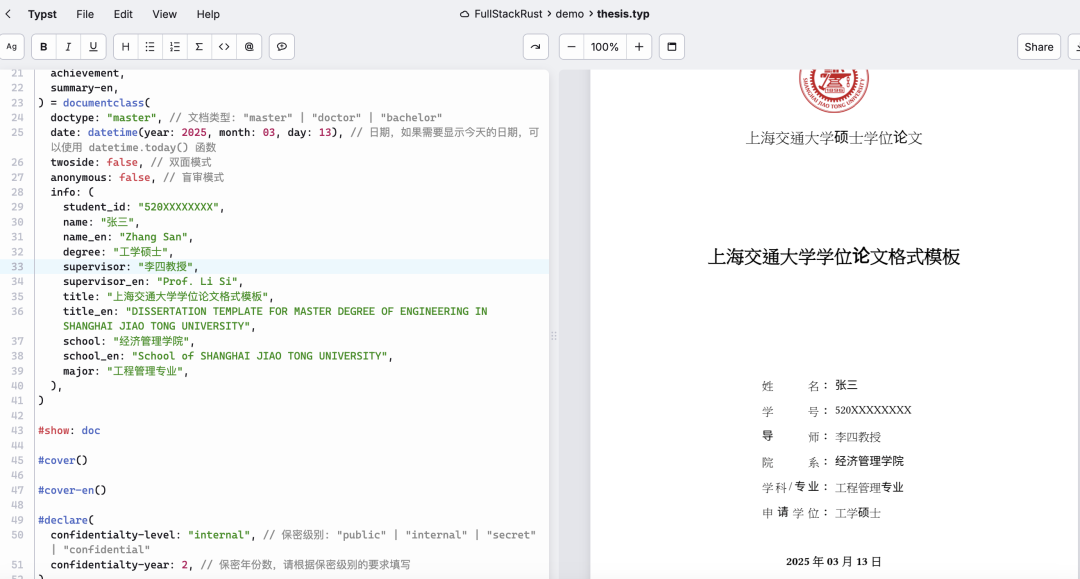Click the date 2025 年 03 月 13 日 in preview
This screenshot has width=1080, height=579.
(833, 562)
